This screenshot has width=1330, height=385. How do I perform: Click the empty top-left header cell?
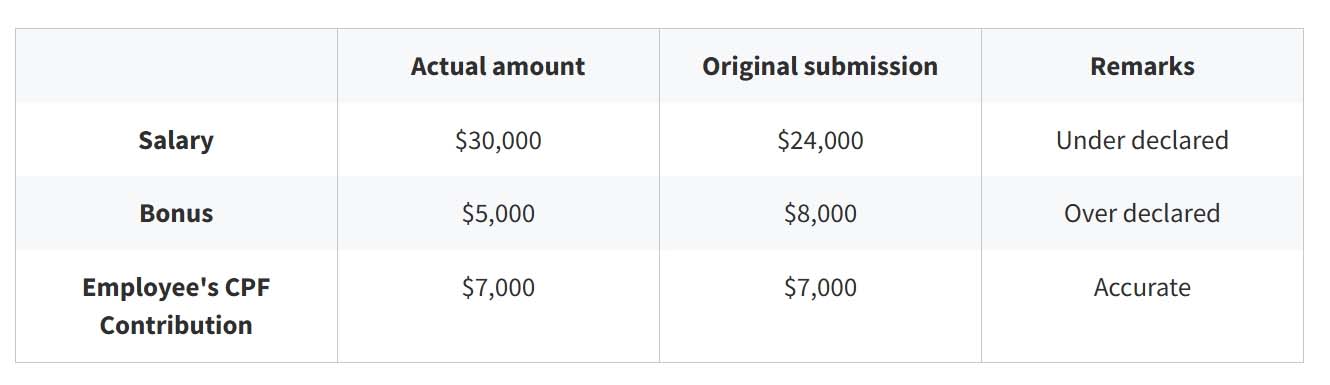176,66
